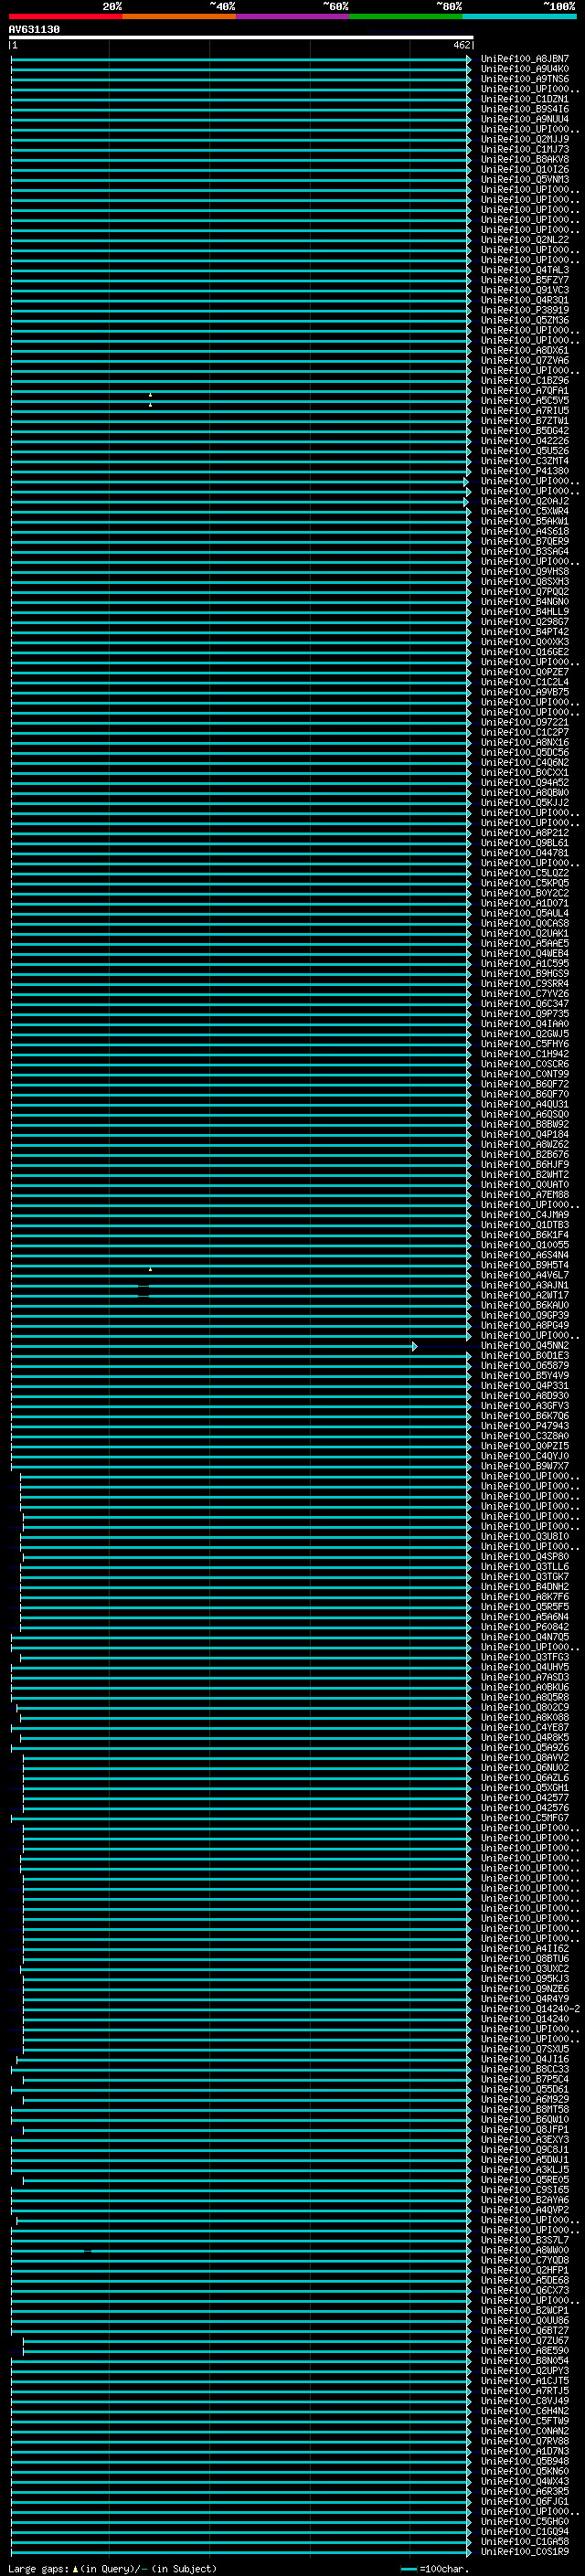
Task: Select hit UniRef100_A8D930
Action: (x=525, y=1396)
